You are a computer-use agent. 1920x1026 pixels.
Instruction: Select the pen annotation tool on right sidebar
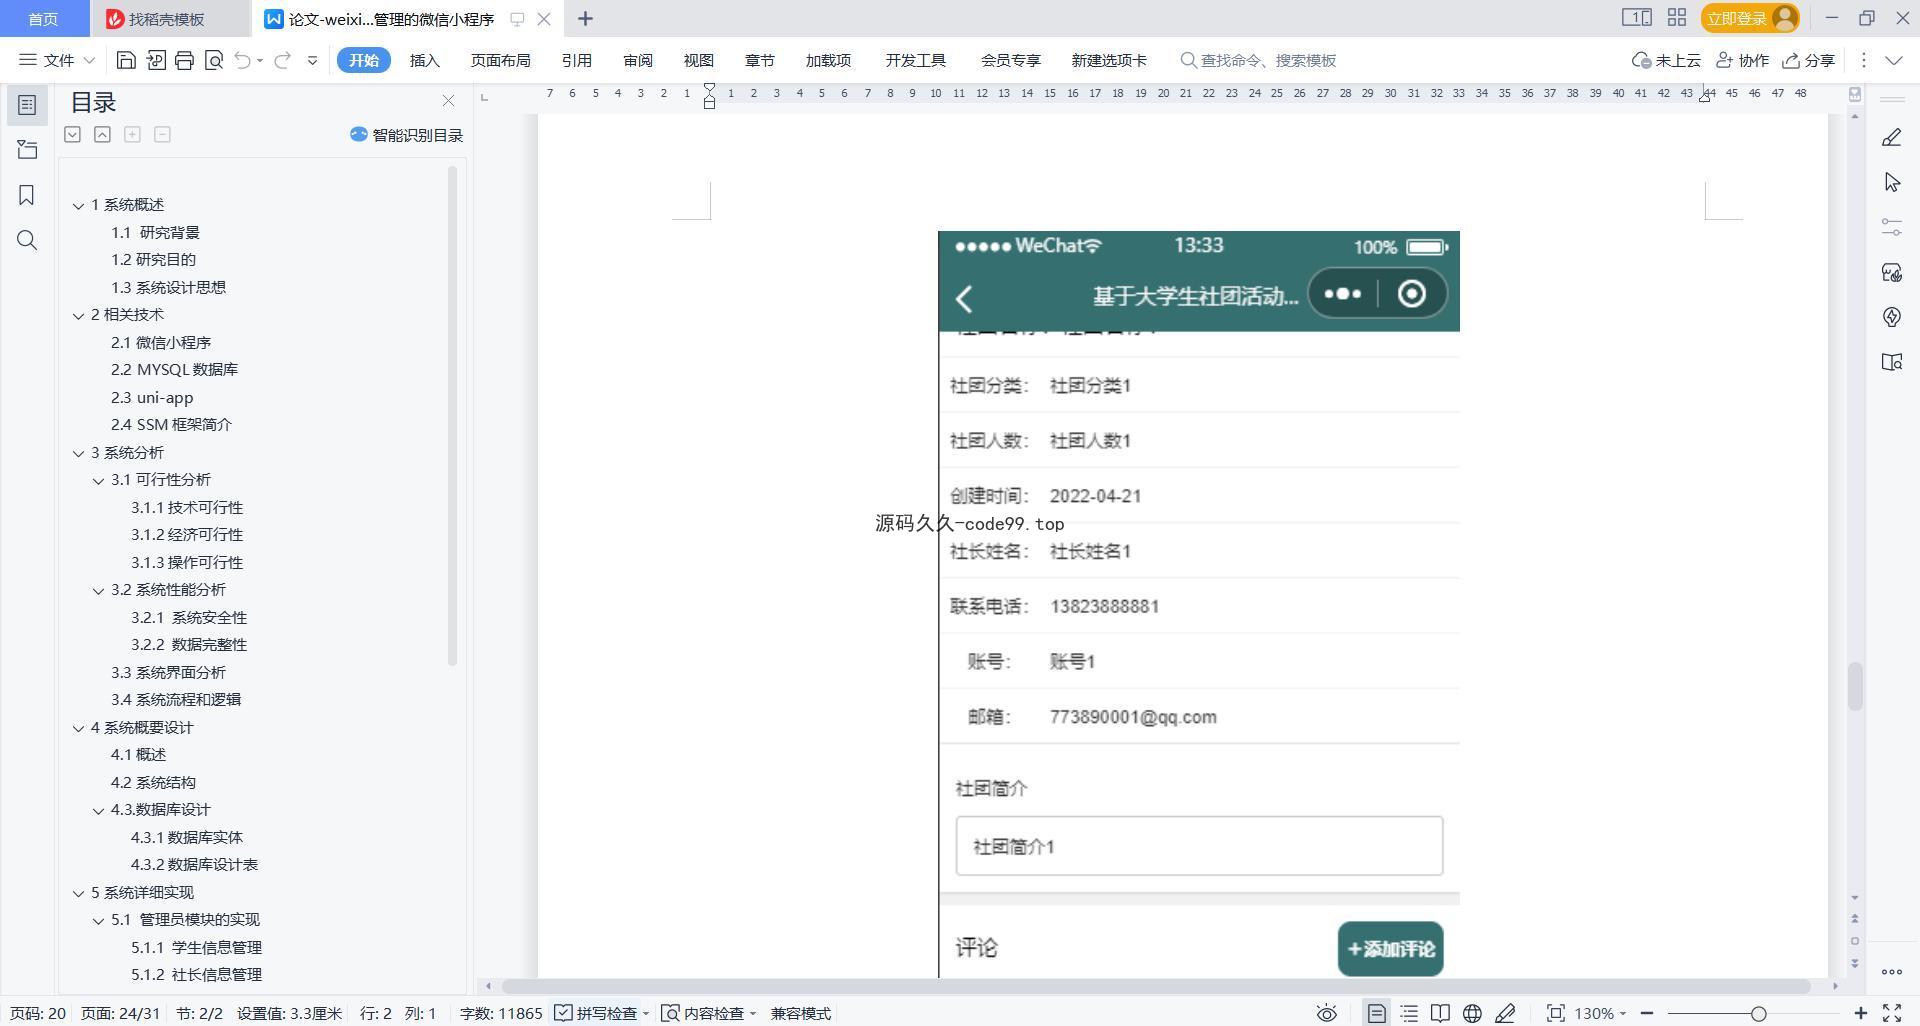coord(1891,137)
